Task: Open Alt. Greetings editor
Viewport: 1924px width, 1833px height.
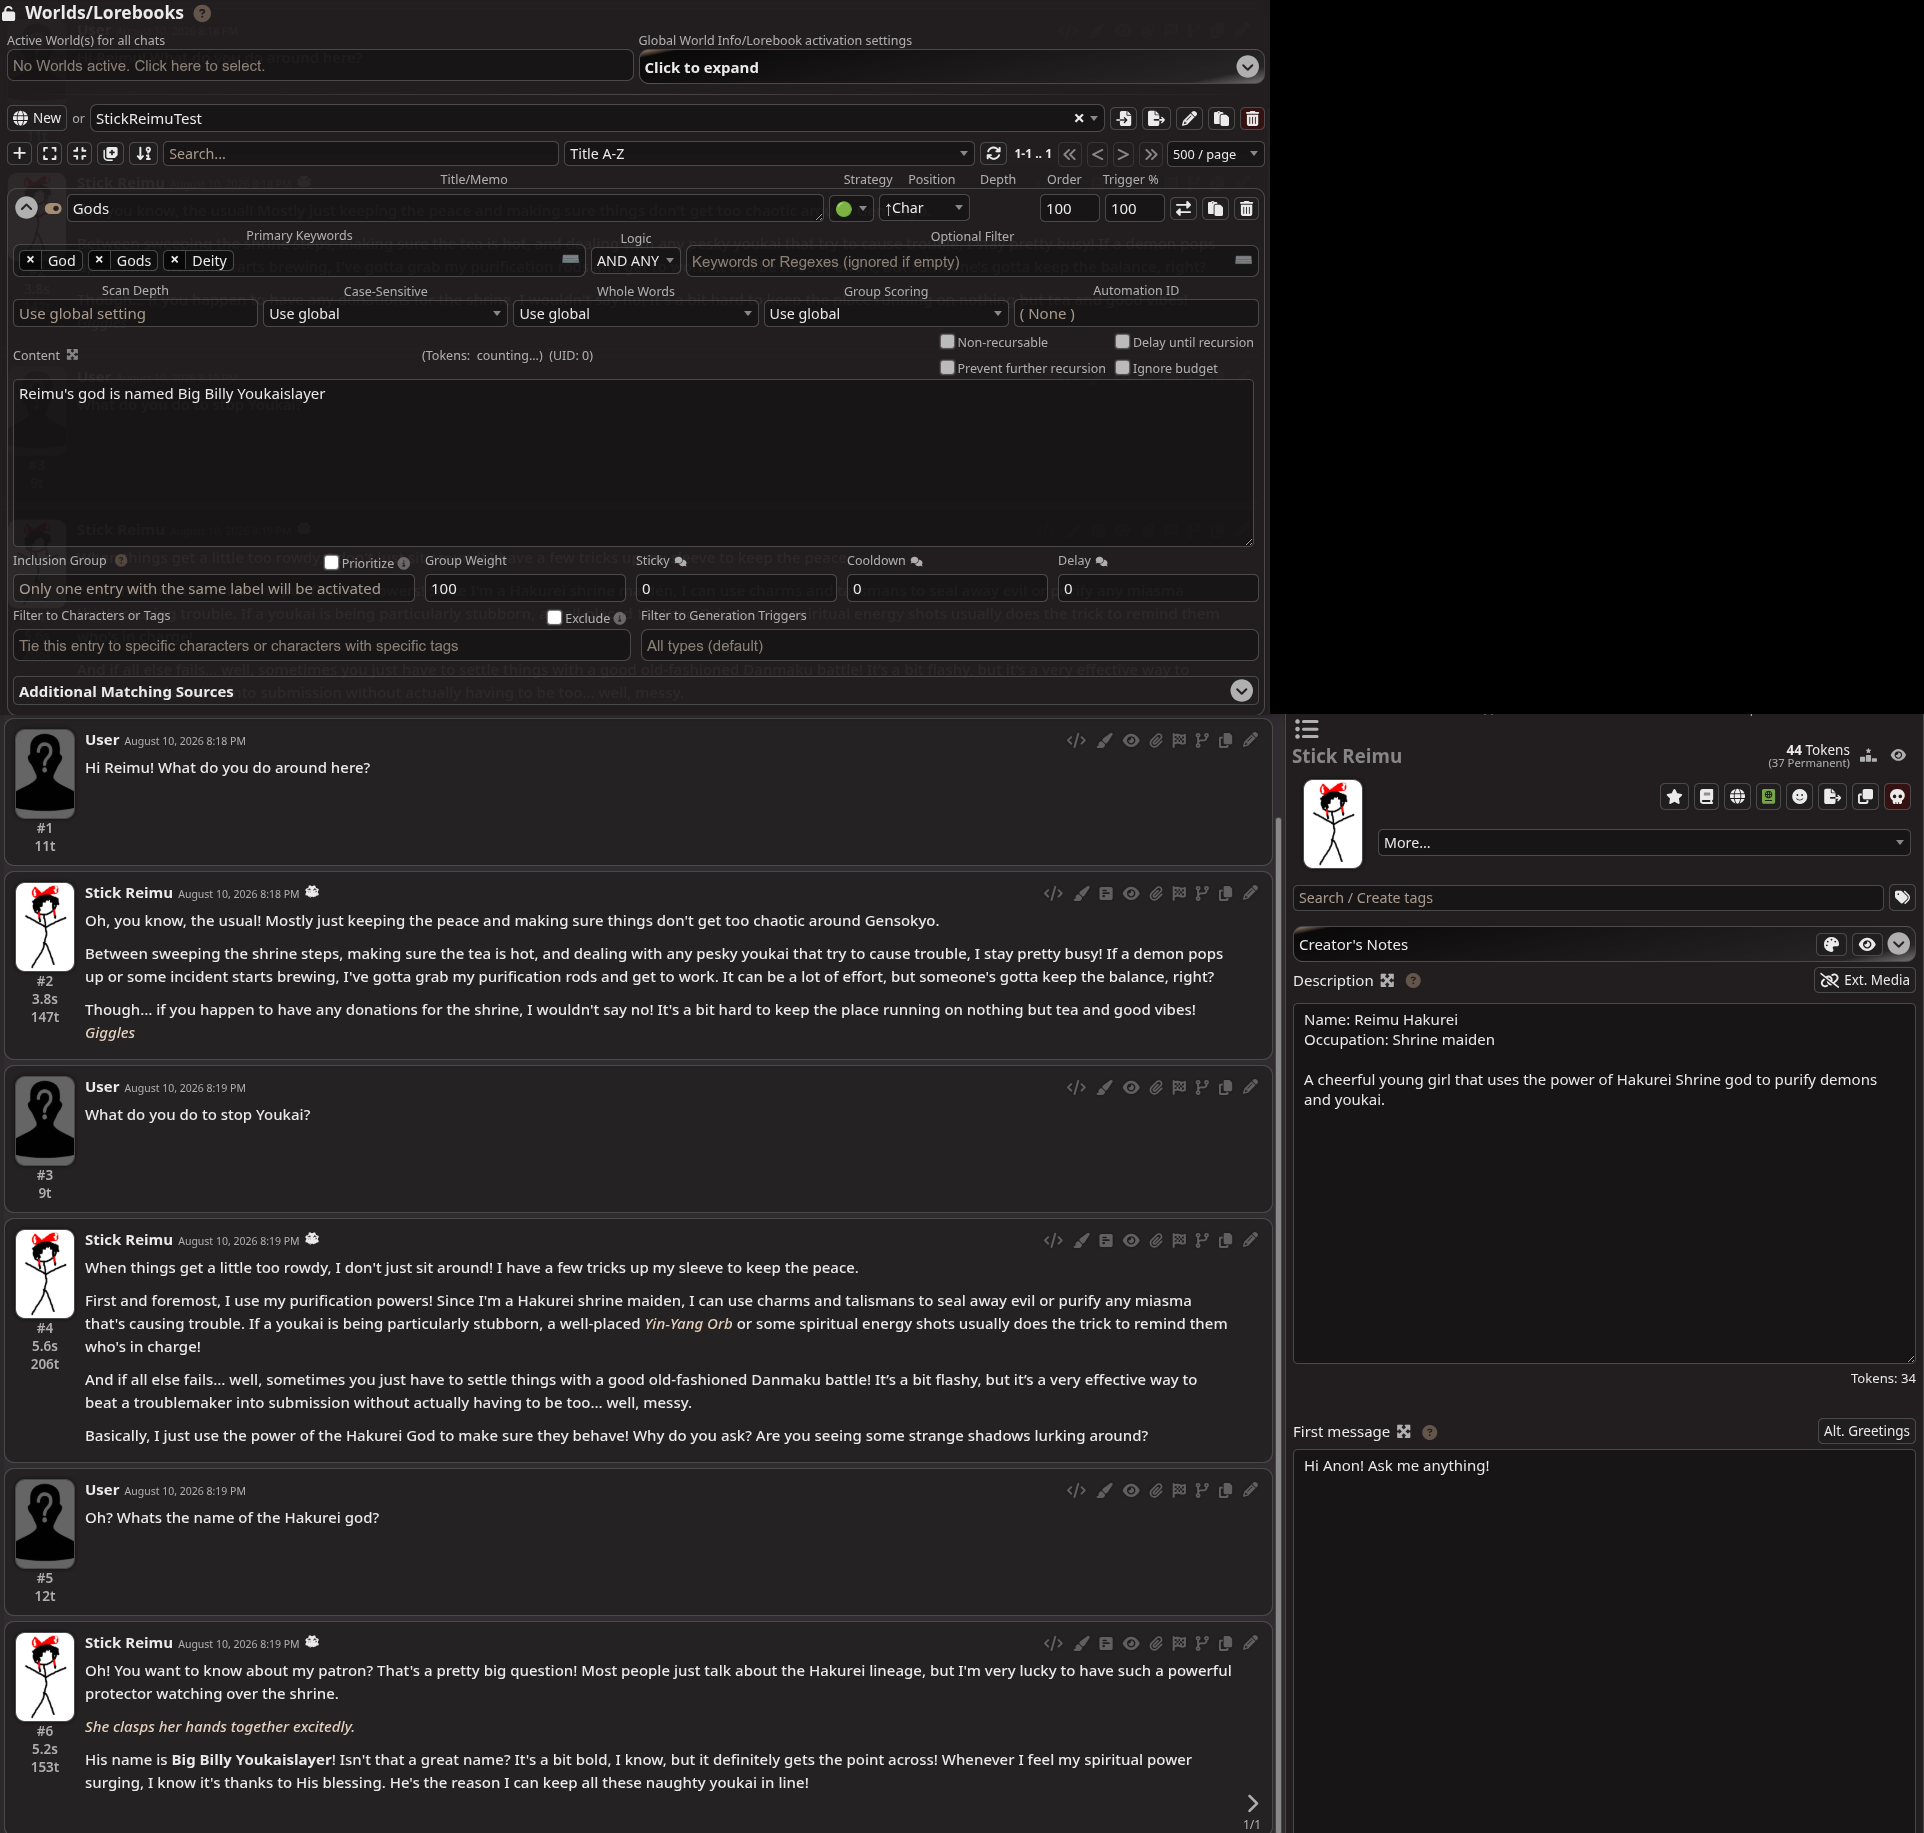Action: click(1866, 1431)
